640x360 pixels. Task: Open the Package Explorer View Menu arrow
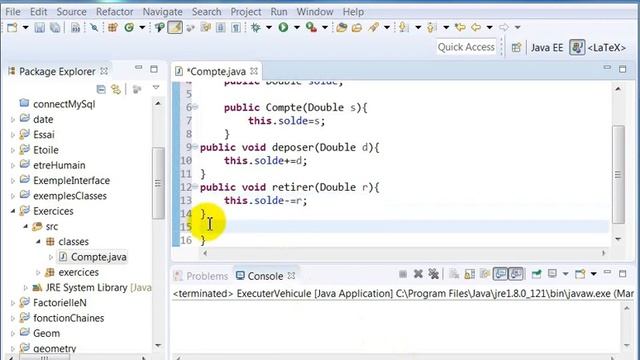pyautogui.click(x=156, y=88)
